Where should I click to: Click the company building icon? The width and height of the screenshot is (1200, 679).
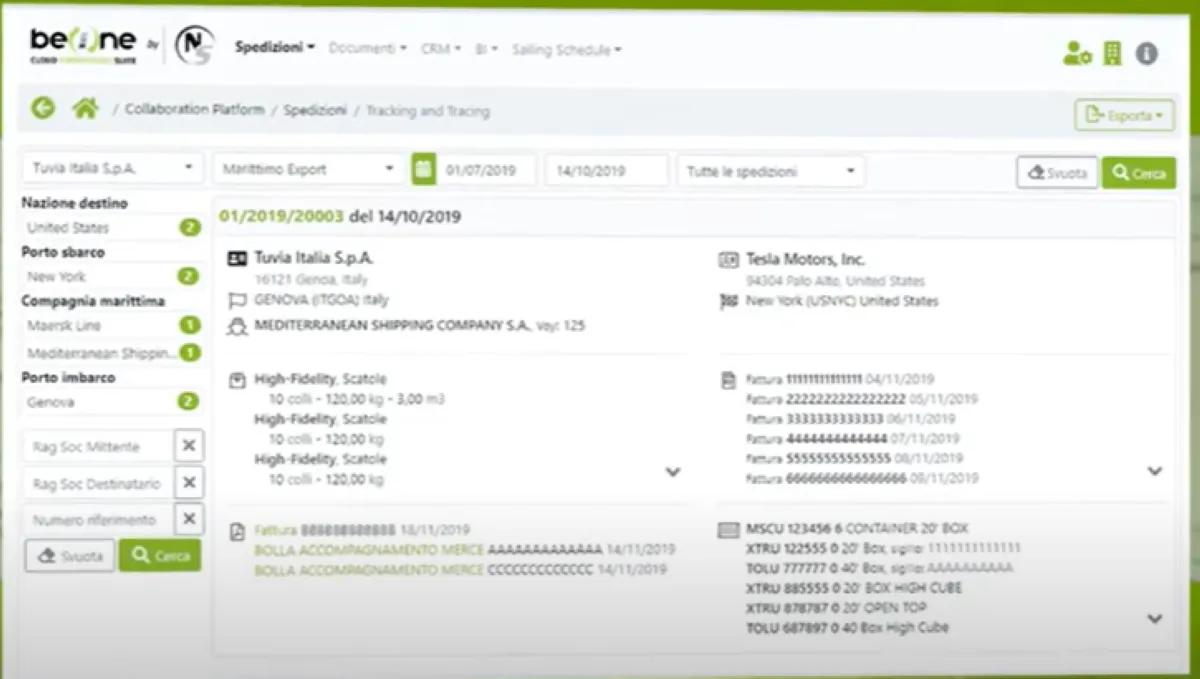click(1112, 53)
